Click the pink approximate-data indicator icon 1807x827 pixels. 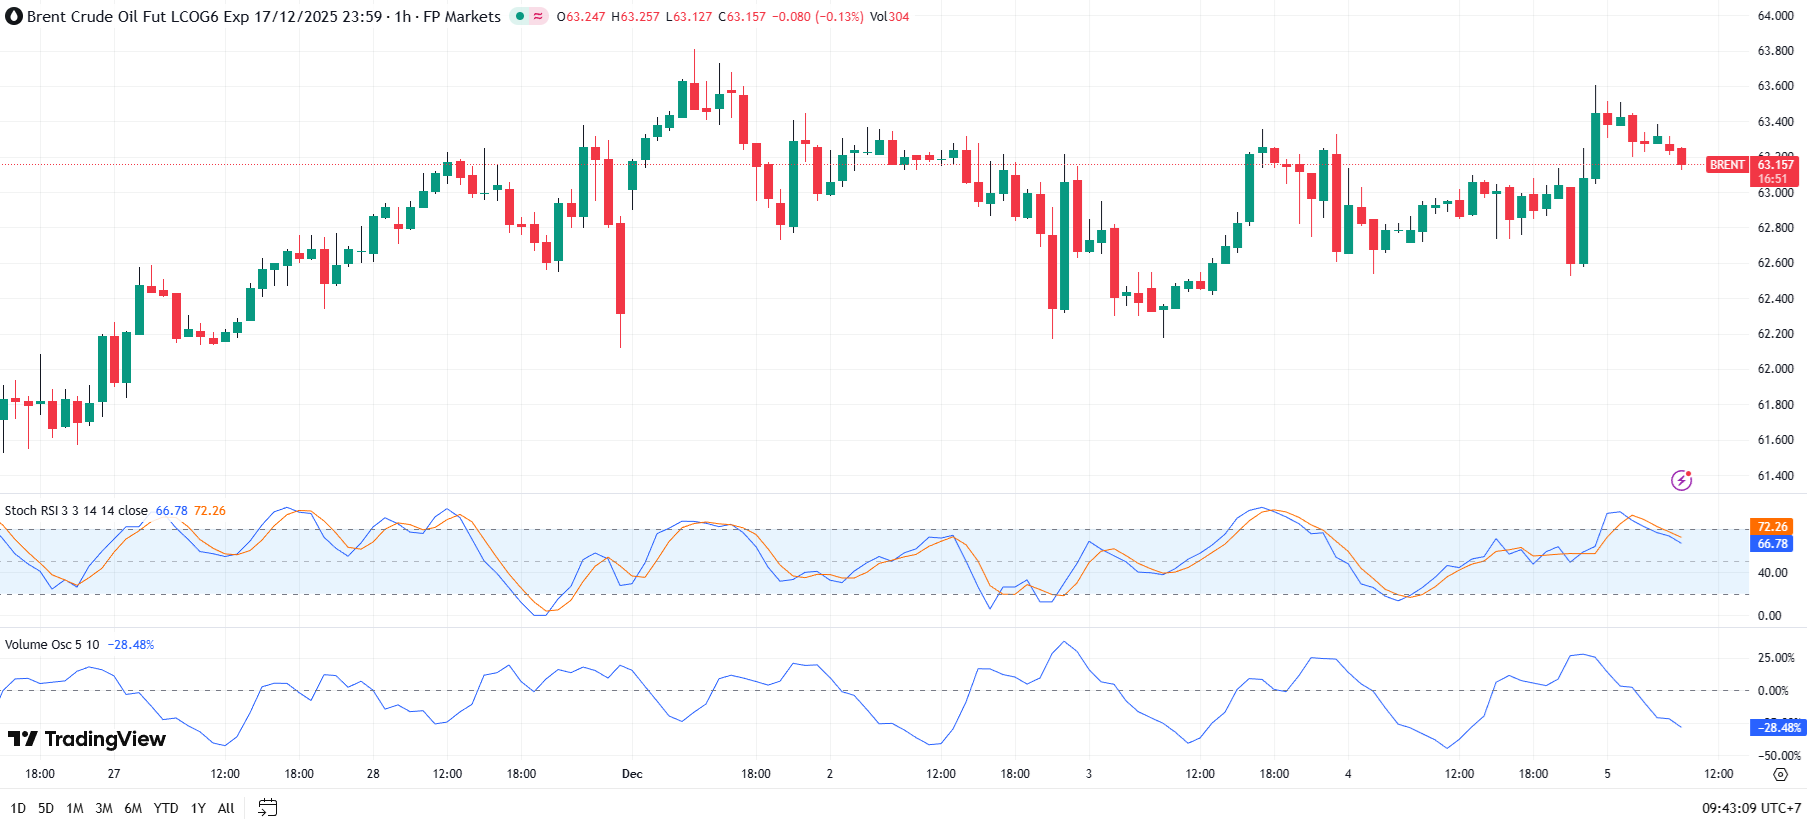(538, 17)
